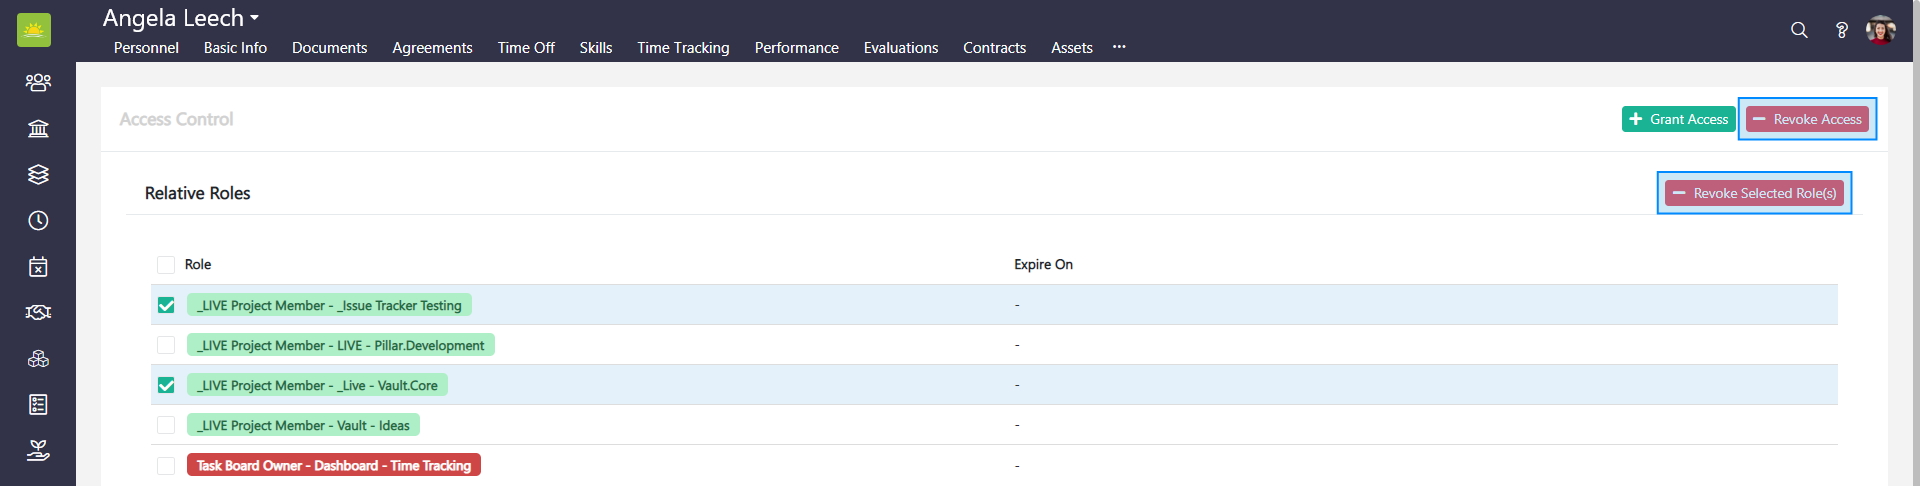Expand the more tabs ellipsis menu
The image size is (1920, 486).
(x=1119, y=47)
